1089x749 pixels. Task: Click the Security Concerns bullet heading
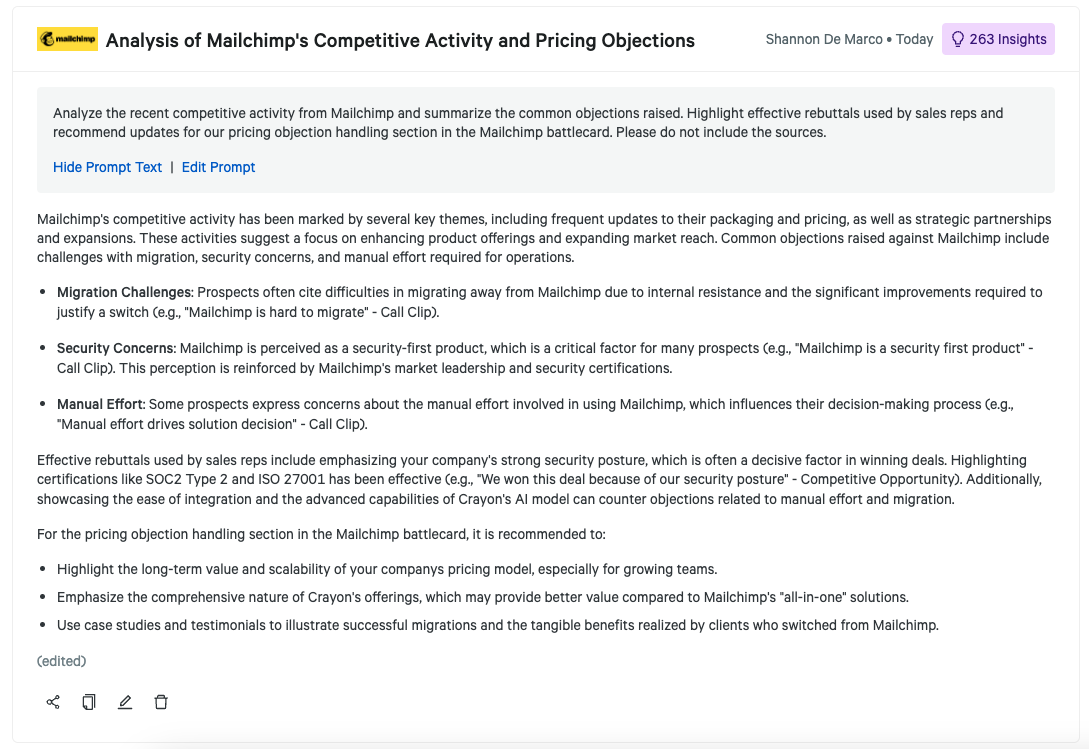coord(116,348)
